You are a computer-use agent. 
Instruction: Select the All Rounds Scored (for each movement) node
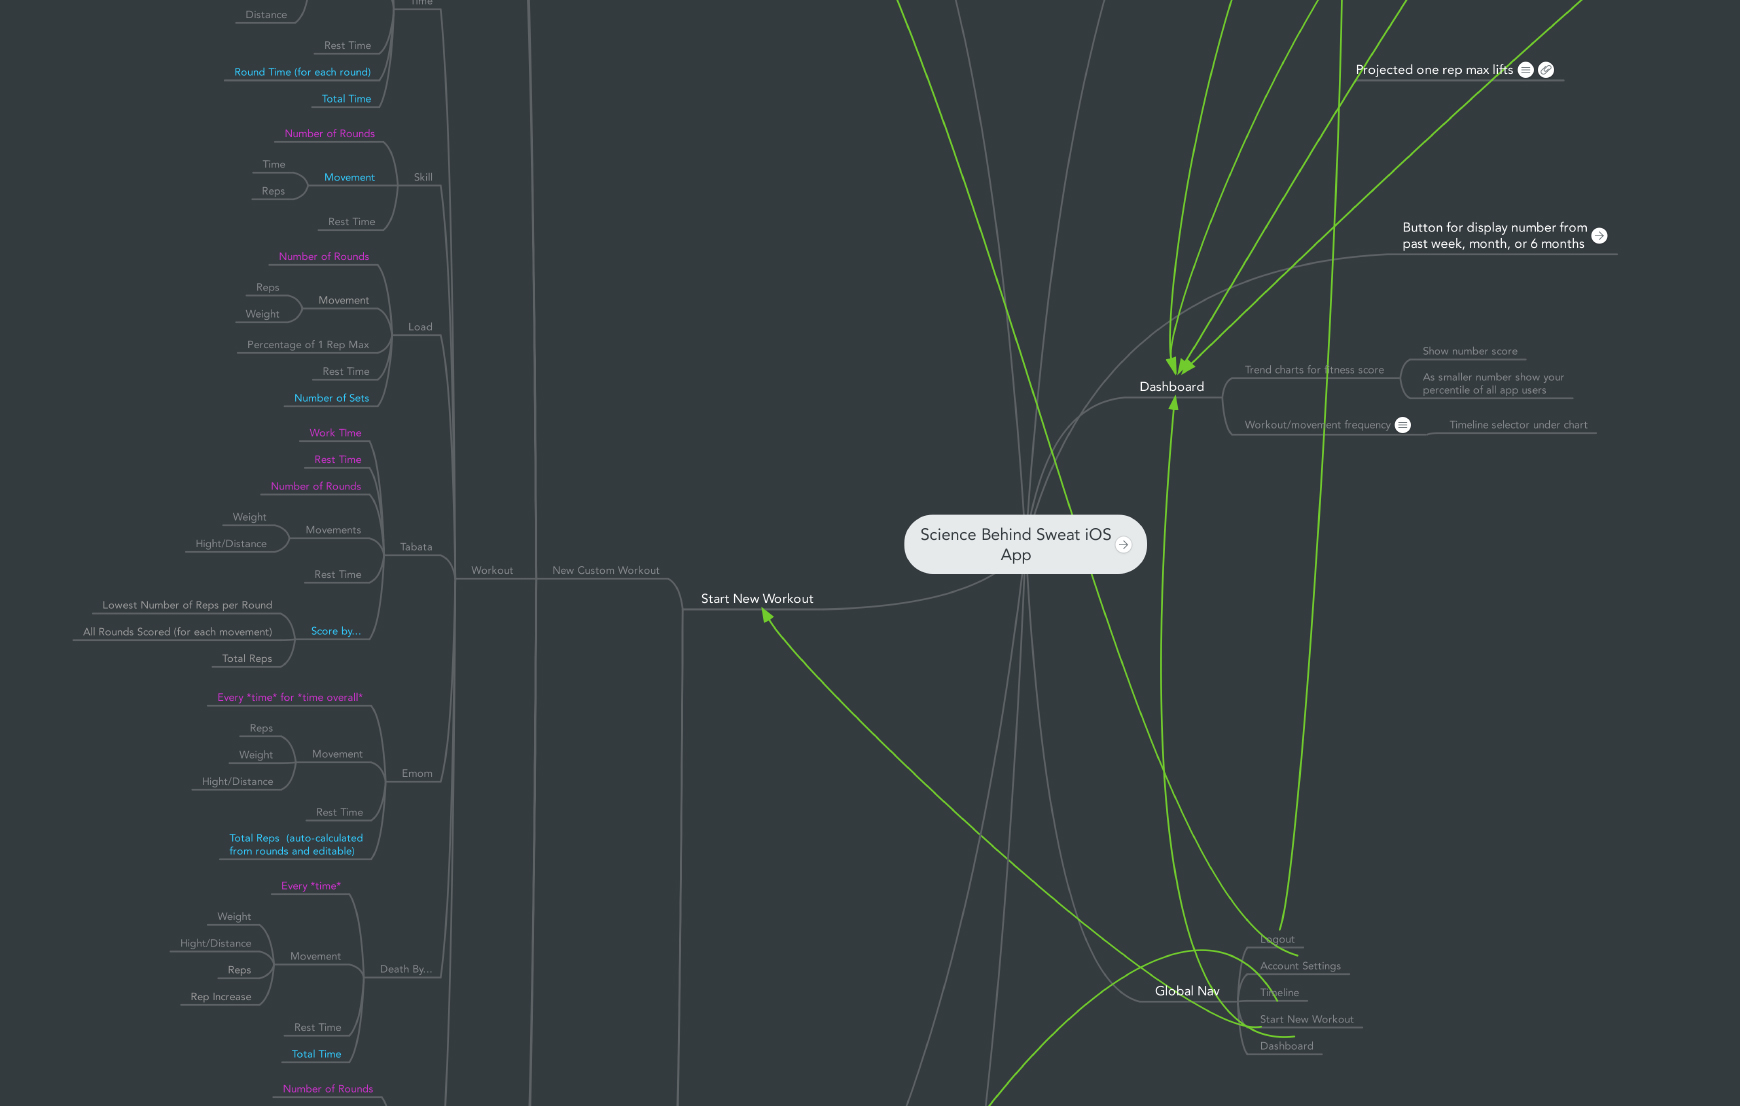coord(177,632)
